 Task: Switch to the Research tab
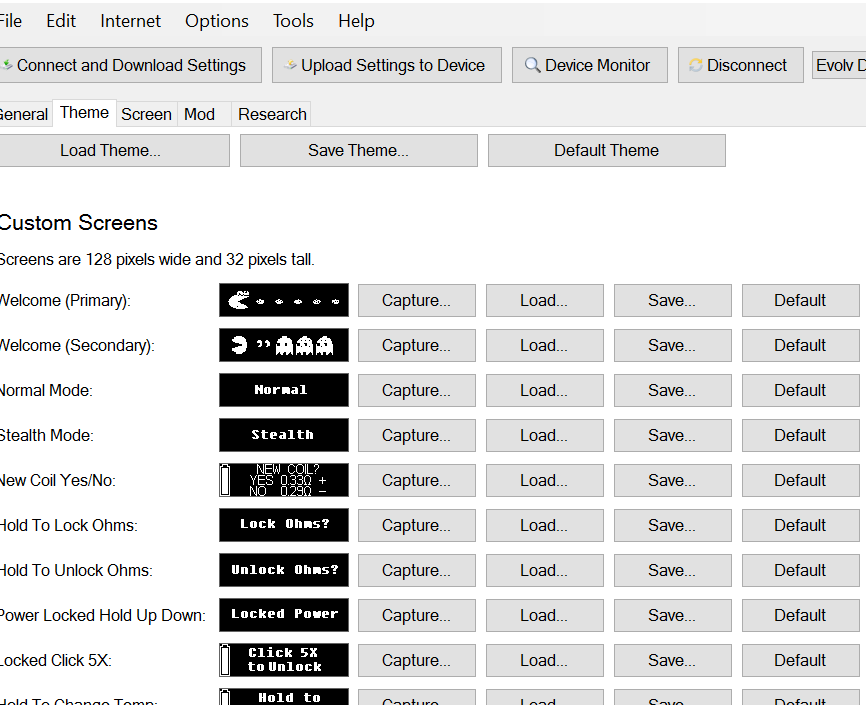272,114
